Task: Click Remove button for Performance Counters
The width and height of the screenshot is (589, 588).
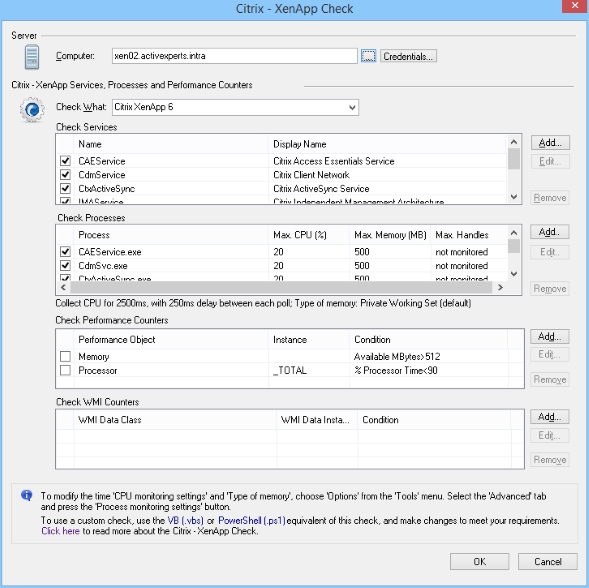Action: (x=550, y=379)
